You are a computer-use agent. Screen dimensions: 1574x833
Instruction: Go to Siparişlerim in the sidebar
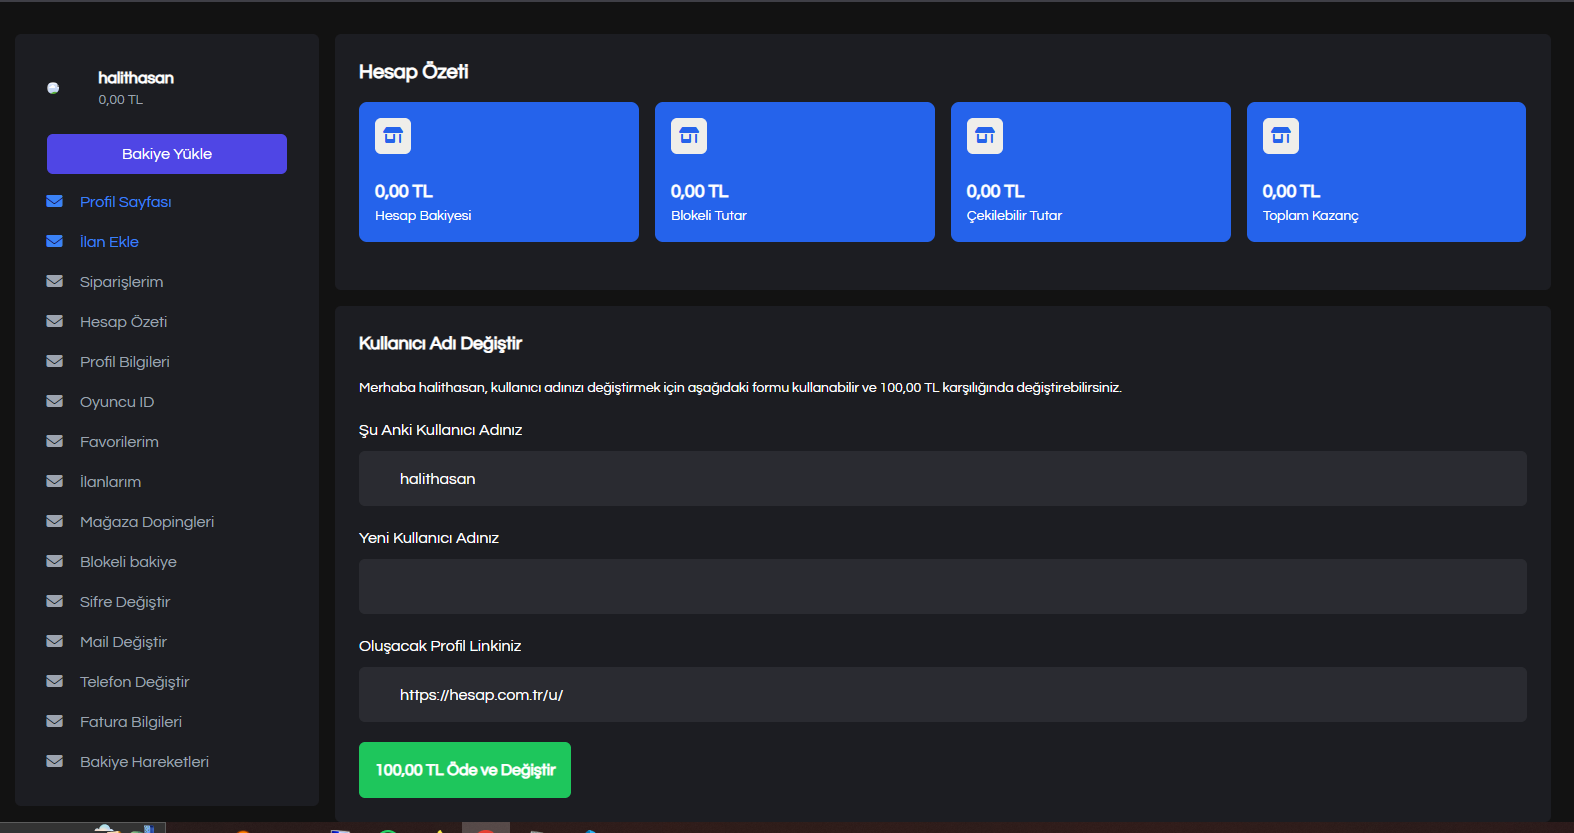(x=121, y=282)
